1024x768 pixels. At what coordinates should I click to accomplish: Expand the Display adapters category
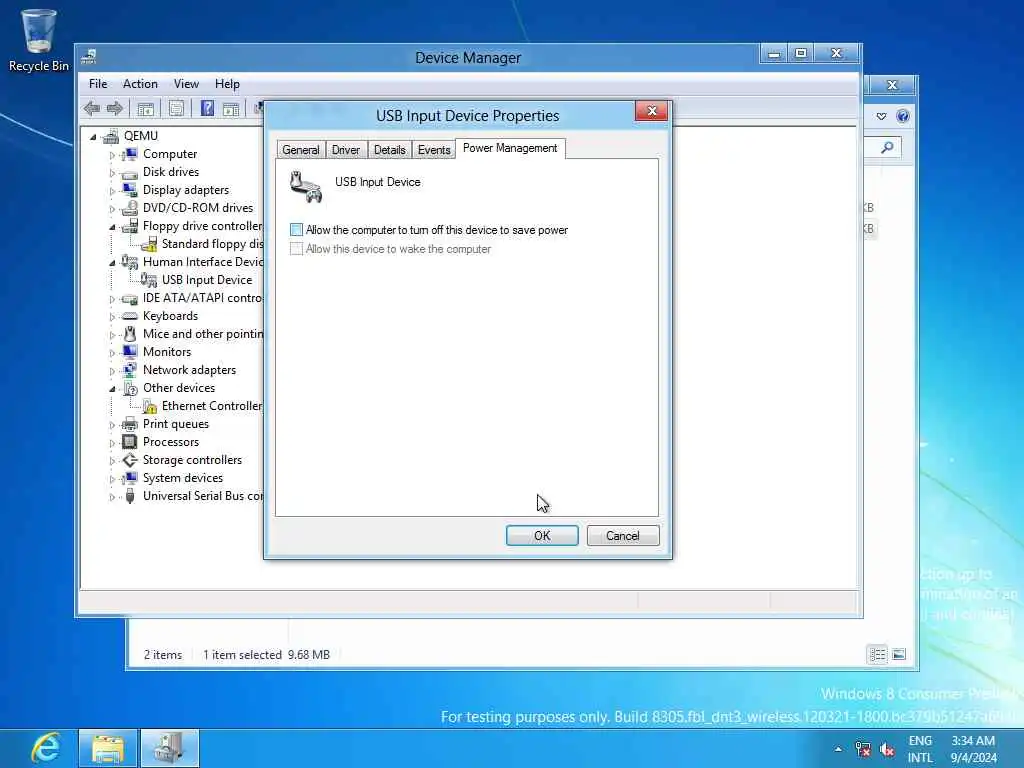pos(112,191)
